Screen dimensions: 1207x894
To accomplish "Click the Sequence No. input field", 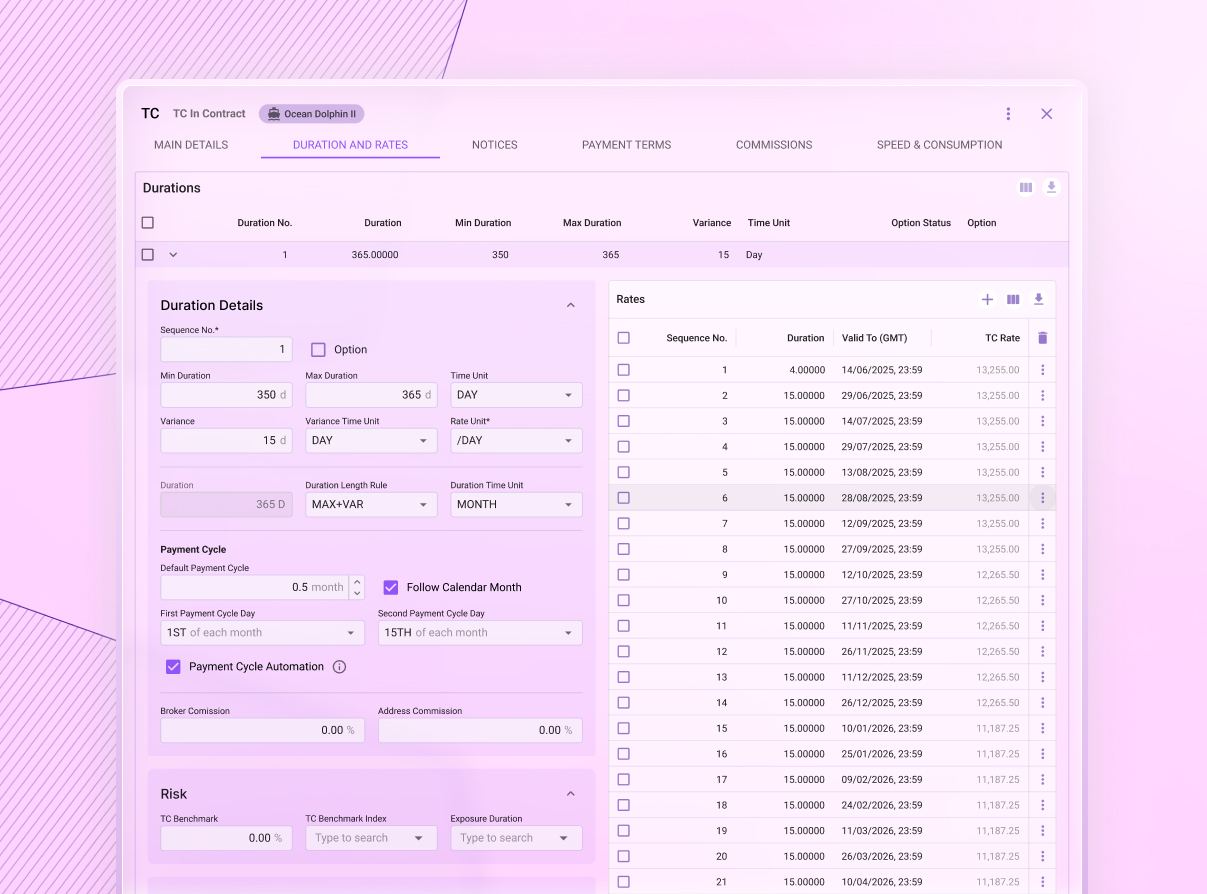I will click(x=226, y=350).
